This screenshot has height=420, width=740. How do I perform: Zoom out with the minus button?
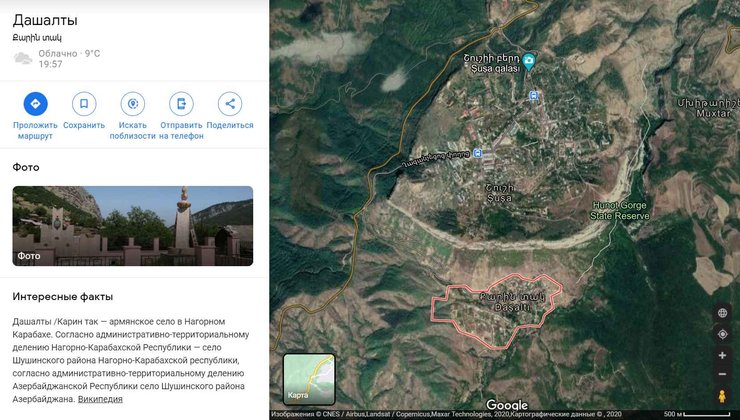pyautogui.click(x=722, y=375)
